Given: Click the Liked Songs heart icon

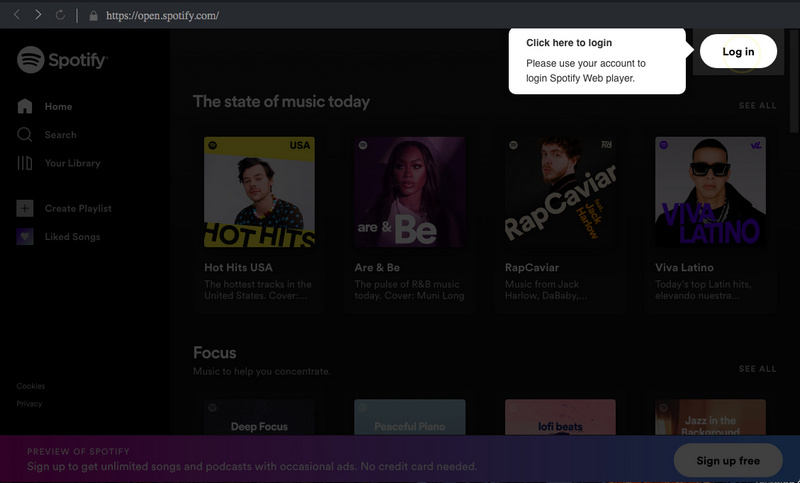Looking at the screenshot, I should [x=25, y=237].
